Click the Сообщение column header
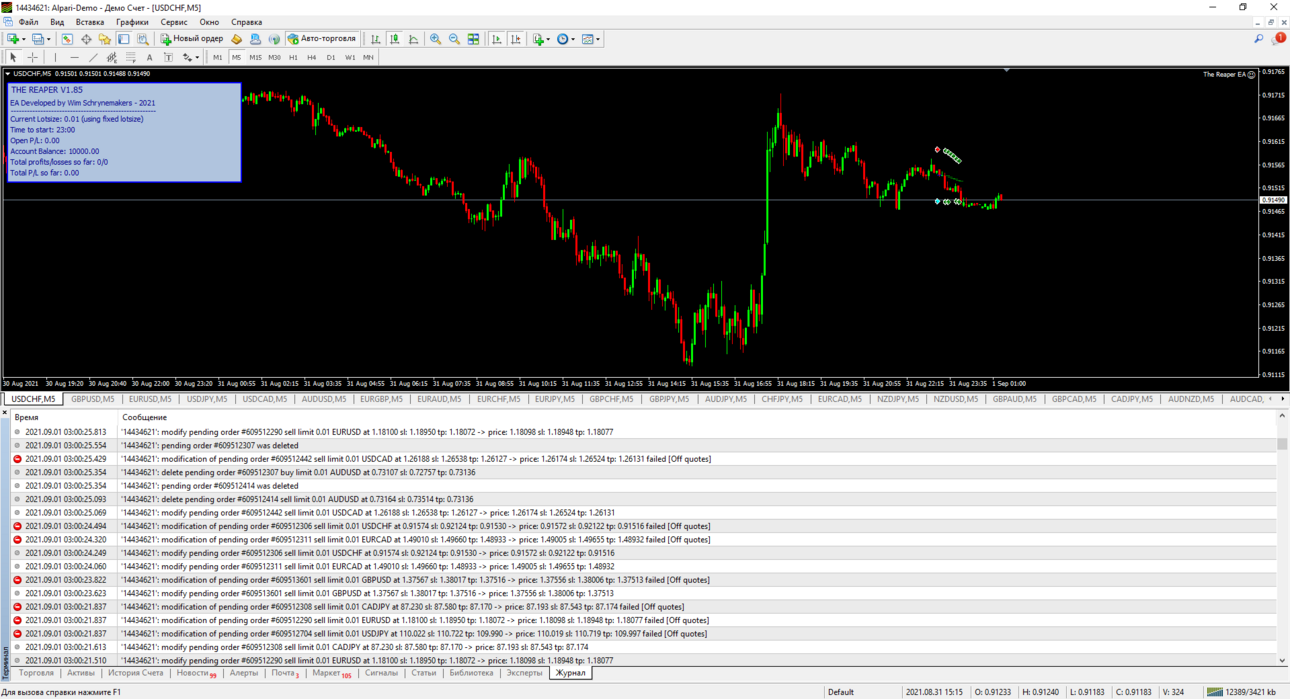This screenshot has width=1290, height=699. (145, 417)
